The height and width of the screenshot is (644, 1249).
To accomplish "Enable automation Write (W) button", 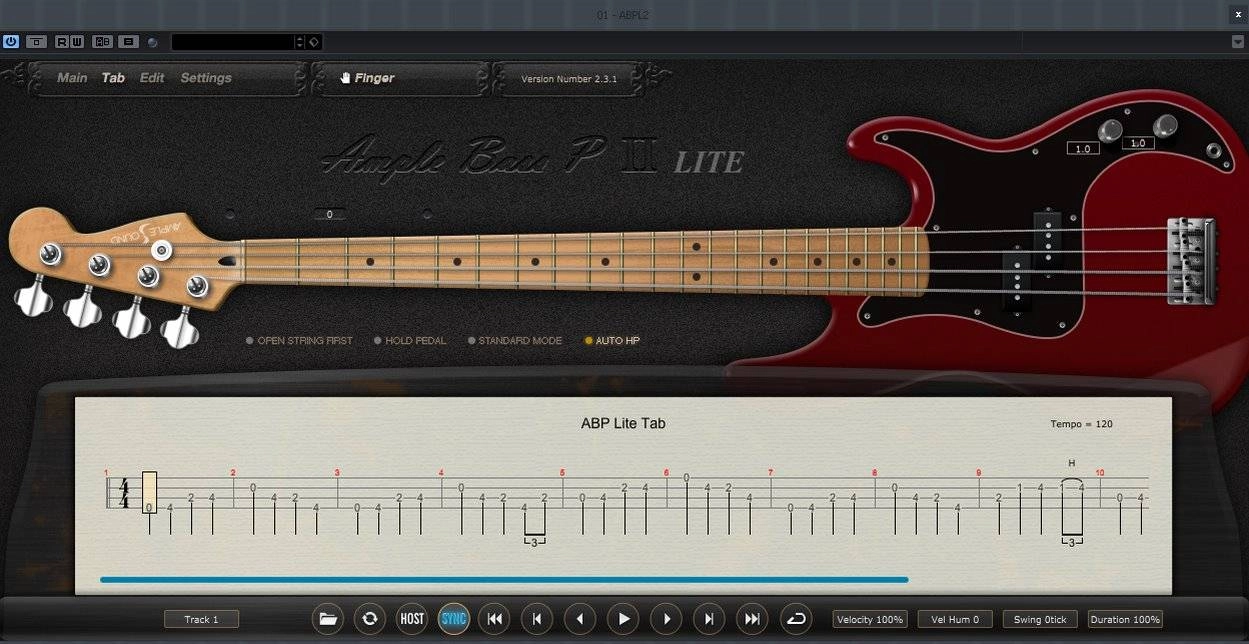I will tap(77, 42).
